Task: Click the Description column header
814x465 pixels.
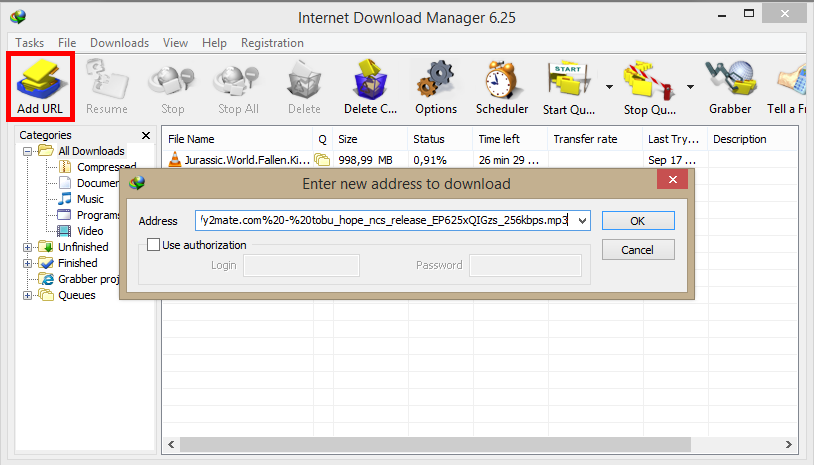Action: click(x=752, y=139)
